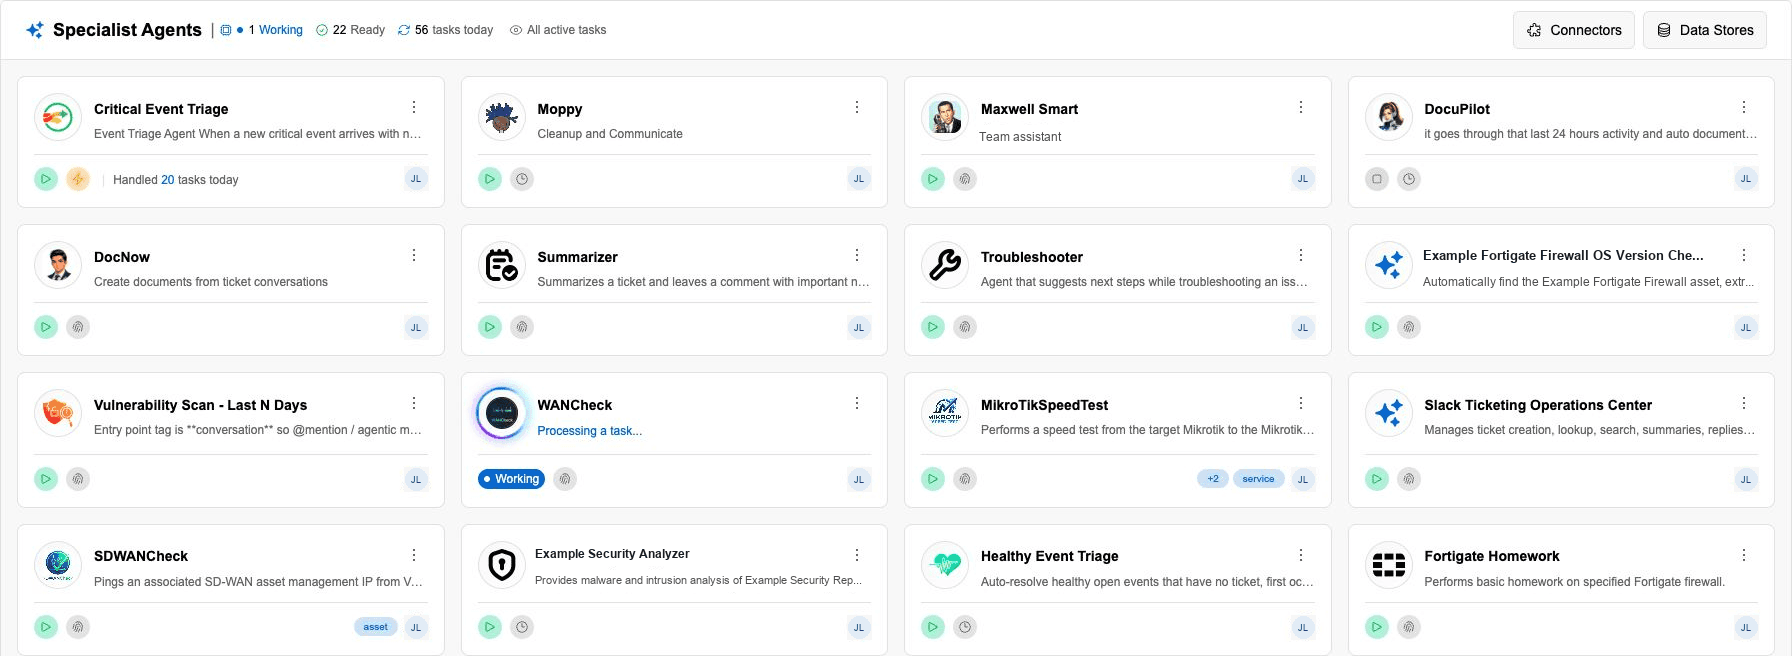Click the lightning trigger icon on Critical Event Triage
This screenshot has height=656, width=1792.
[x=78, y=179]
